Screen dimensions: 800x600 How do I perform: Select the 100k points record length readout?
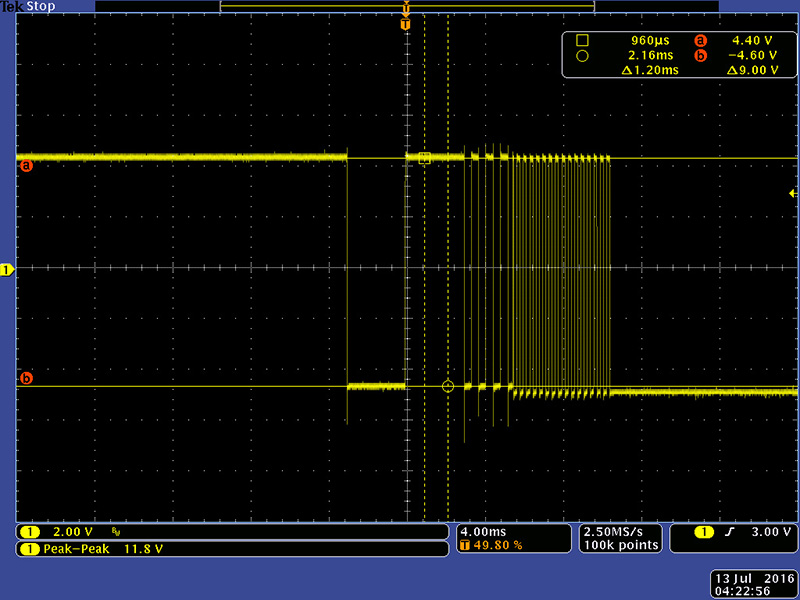tap(620, 545)
